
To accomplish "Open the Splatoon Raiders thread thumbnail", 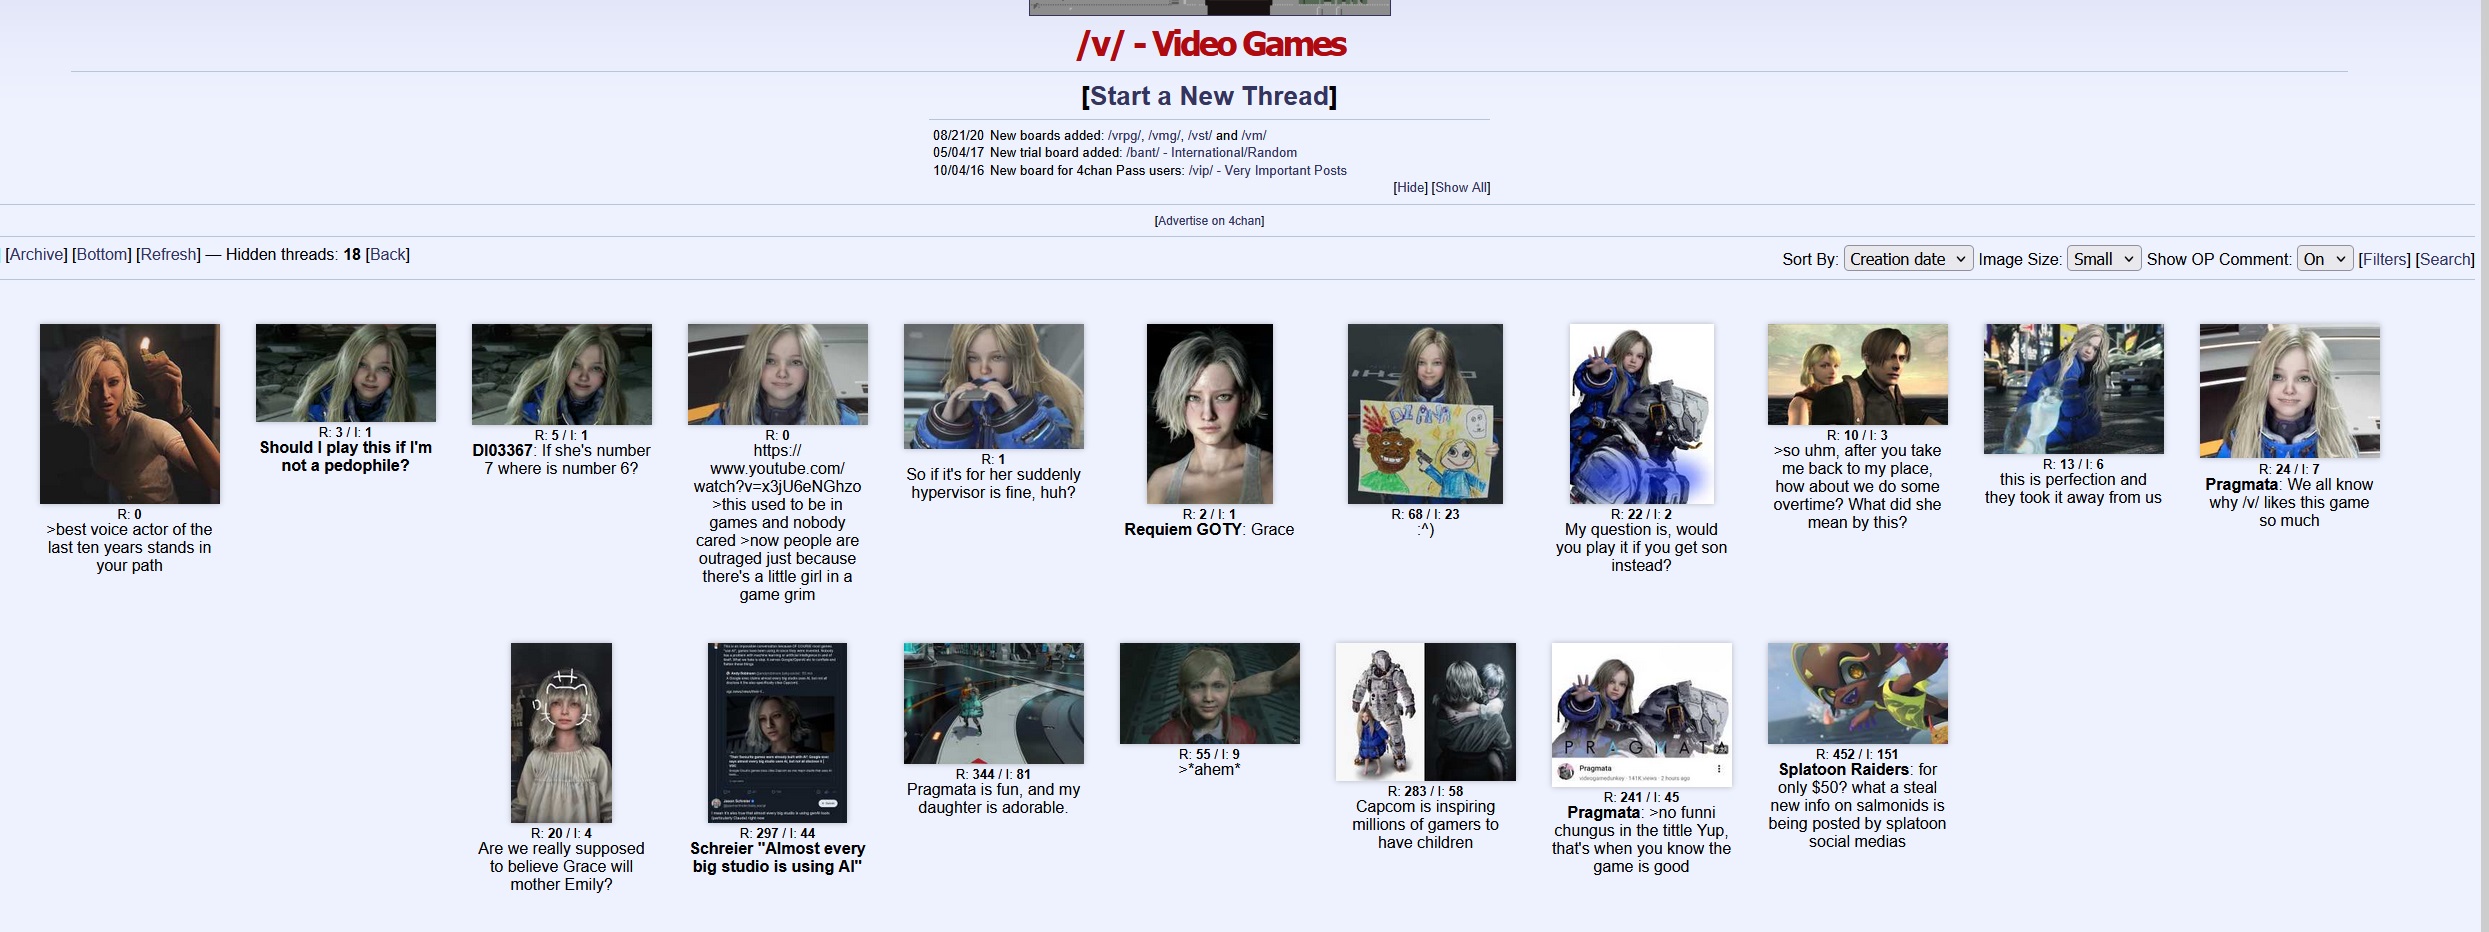I will tap(1858, 694).
